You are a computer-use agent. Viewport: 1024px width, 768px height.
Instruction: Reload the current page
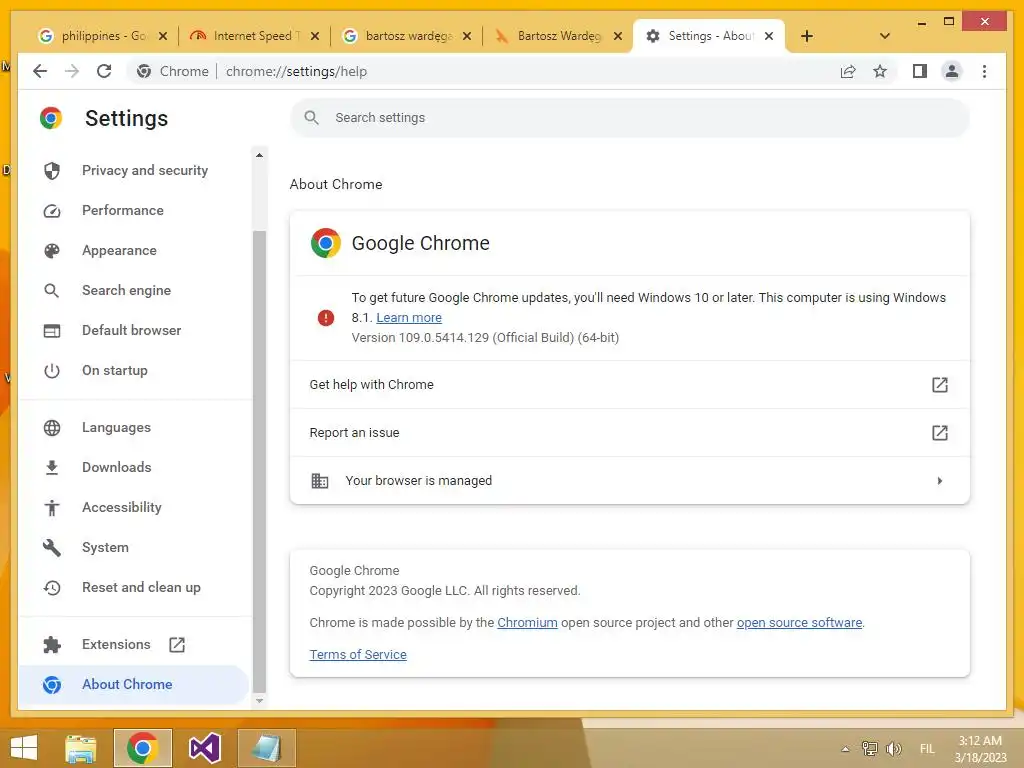point(104,71)
